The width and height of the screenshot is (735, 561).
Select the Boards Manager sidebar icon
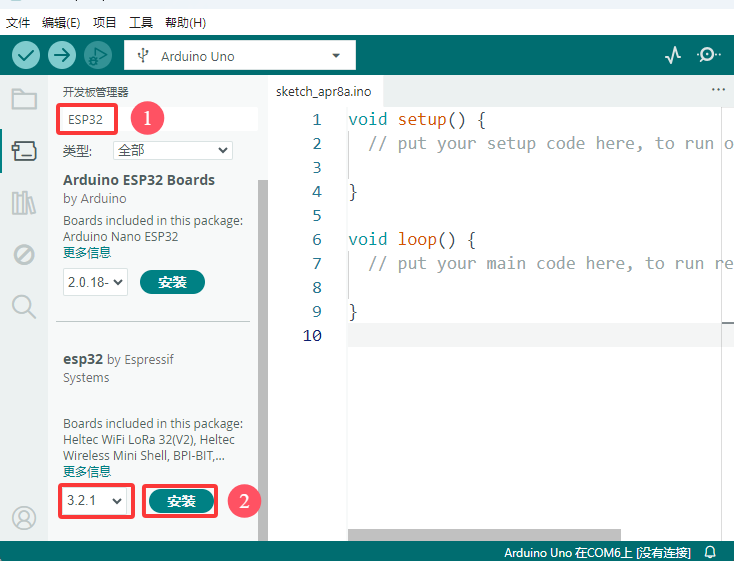pos(24,151)
